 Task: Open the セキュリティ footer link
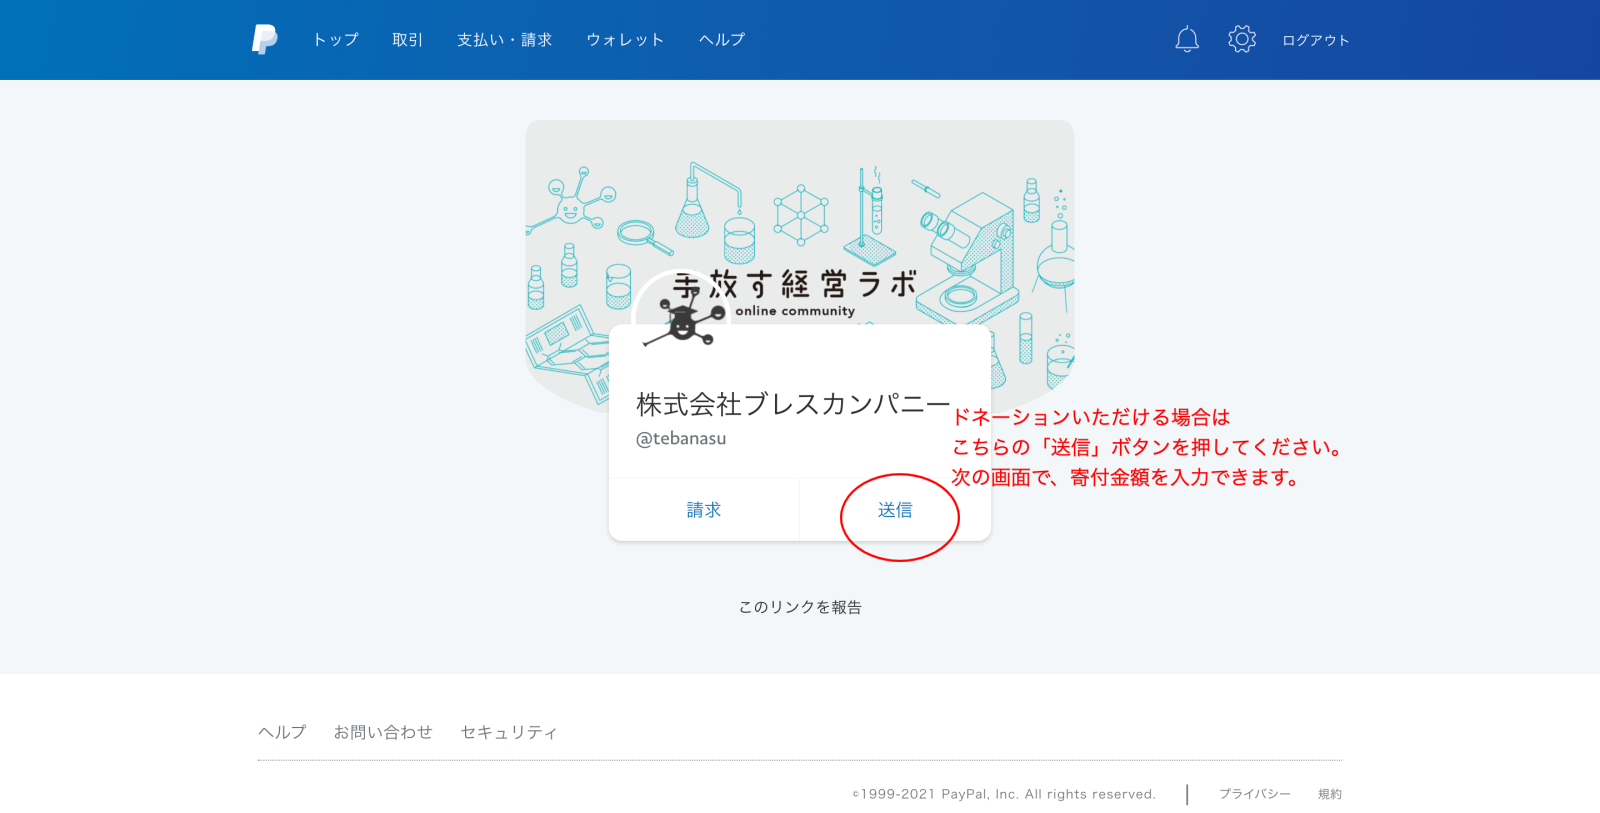click(509, 732)
